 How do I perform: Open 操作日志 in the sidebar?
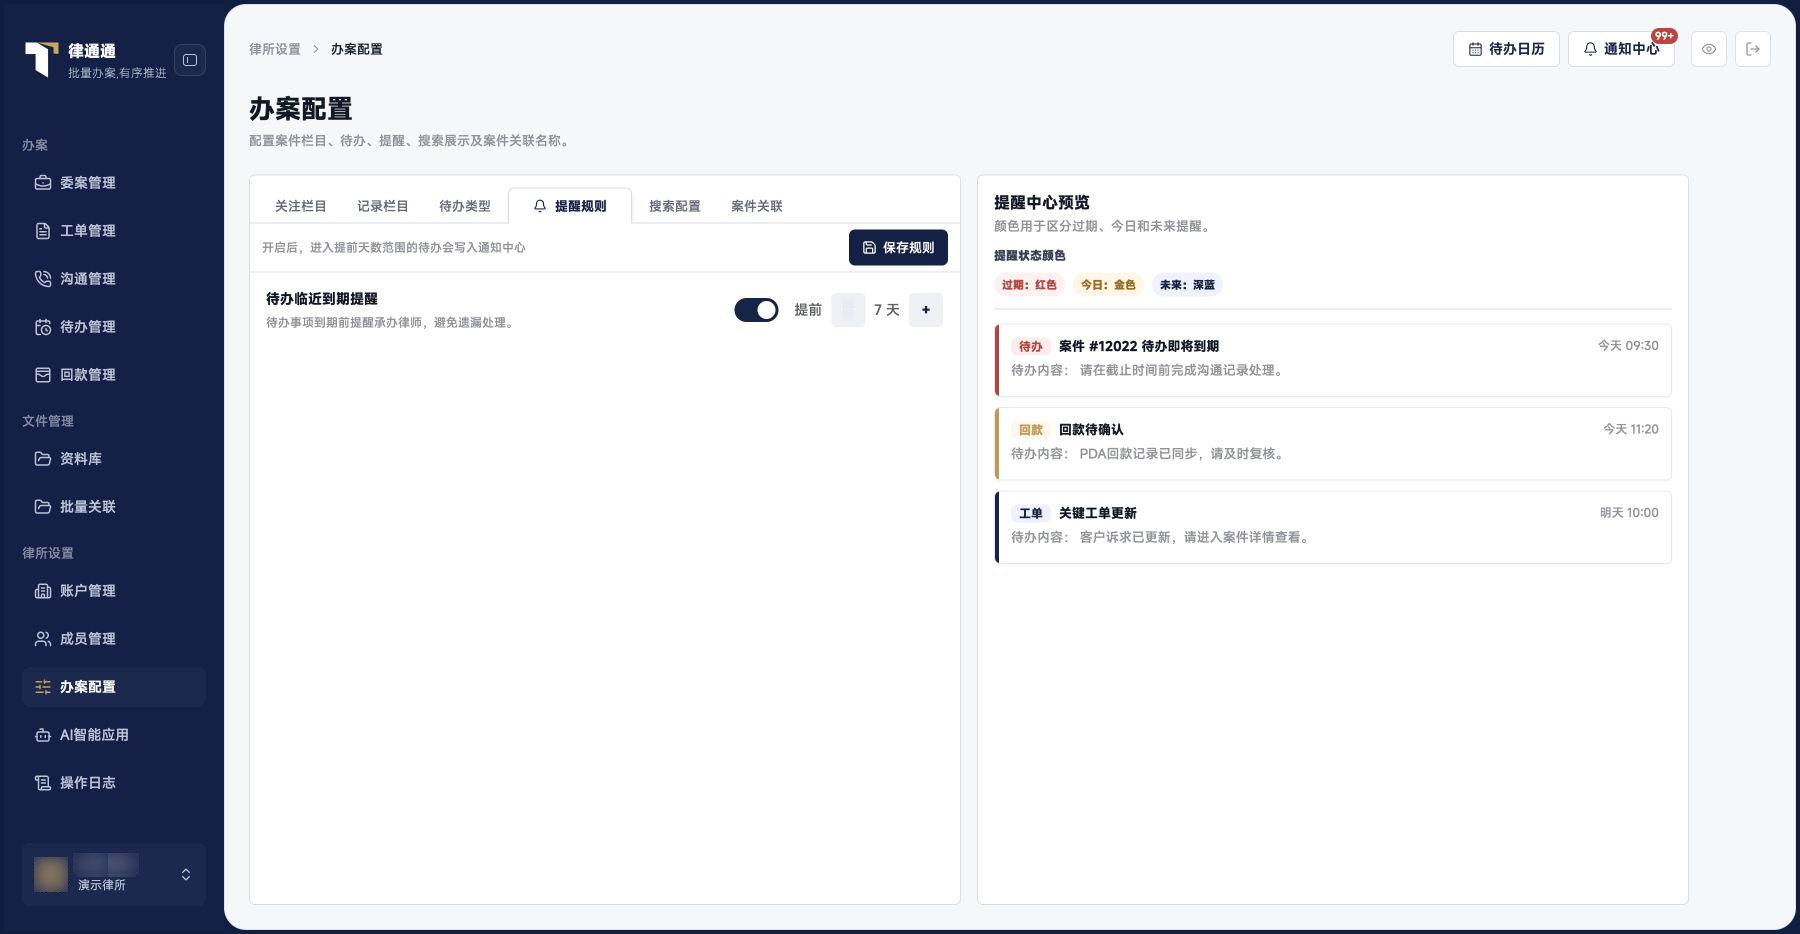point(114,783)
